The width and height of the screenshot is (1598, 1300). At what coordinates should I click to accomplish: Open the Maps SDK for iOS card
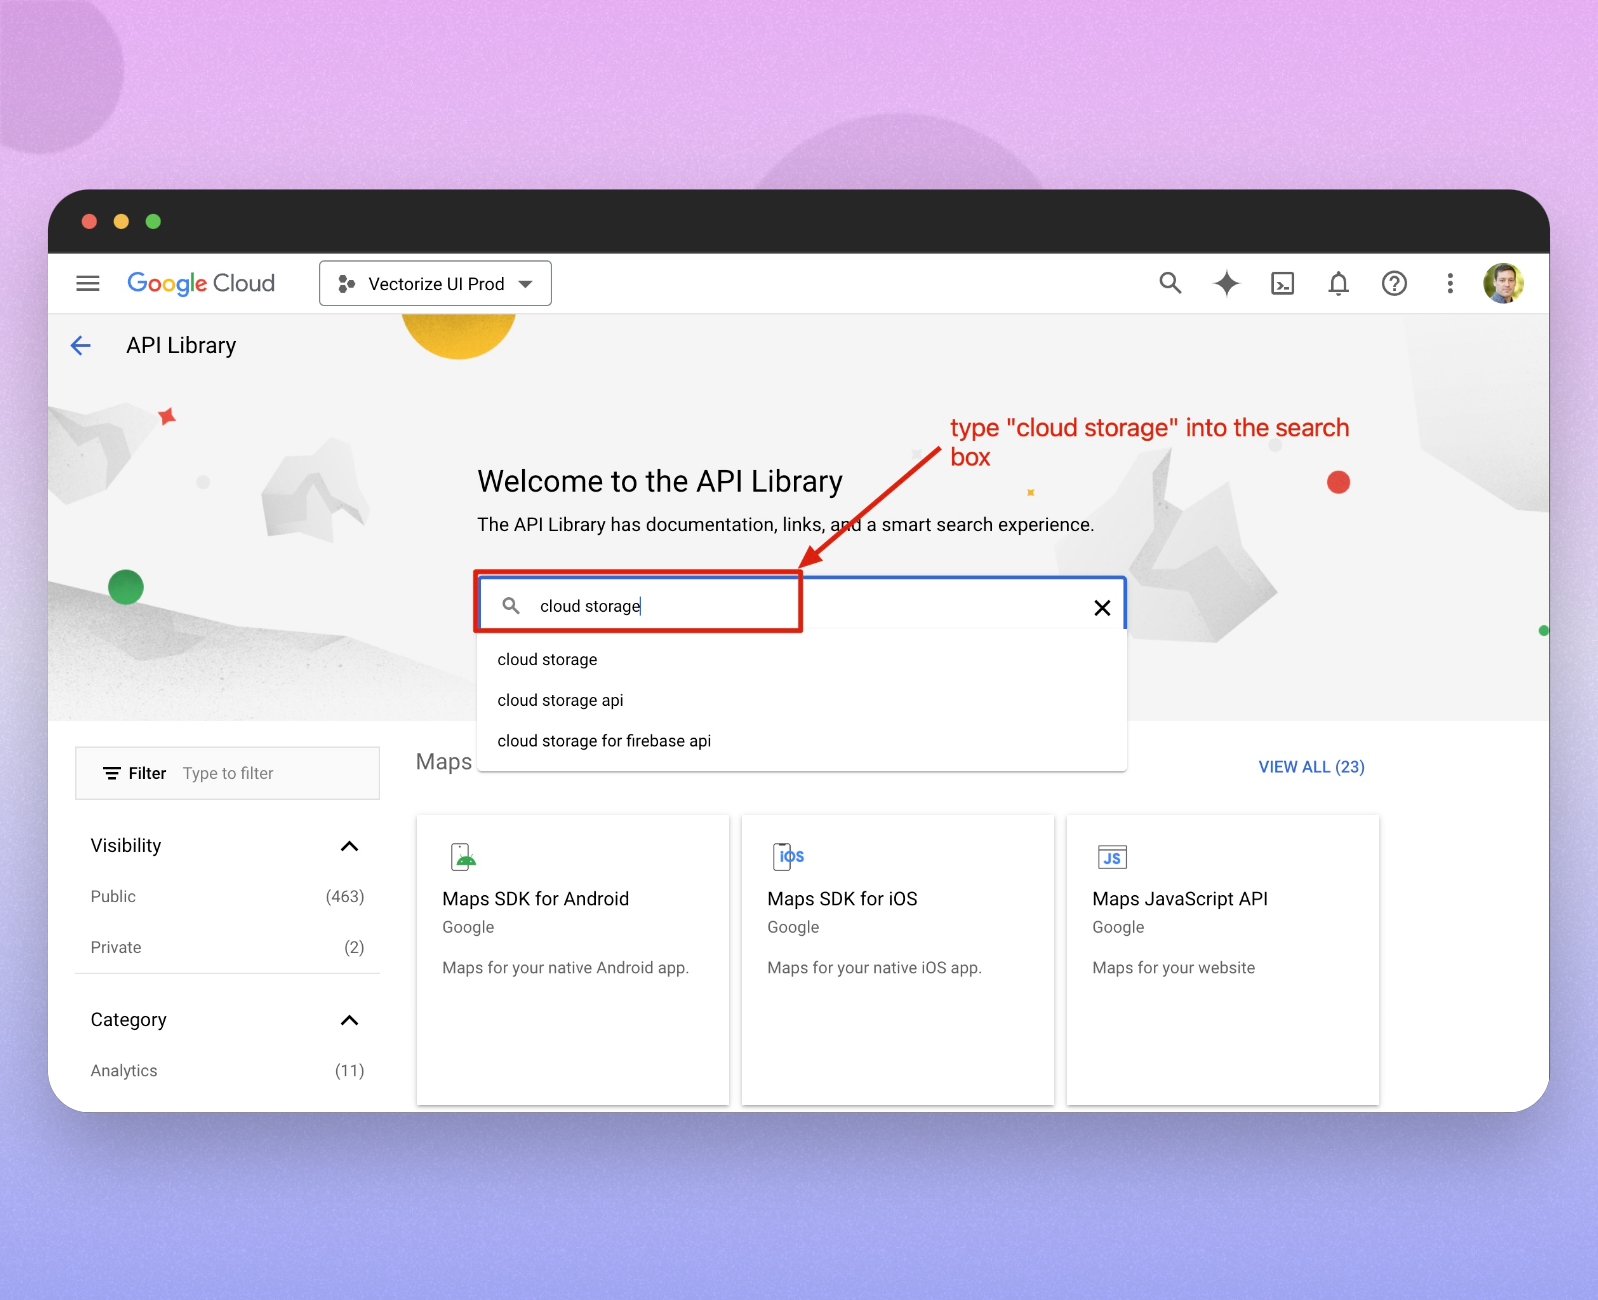[898, 960]
